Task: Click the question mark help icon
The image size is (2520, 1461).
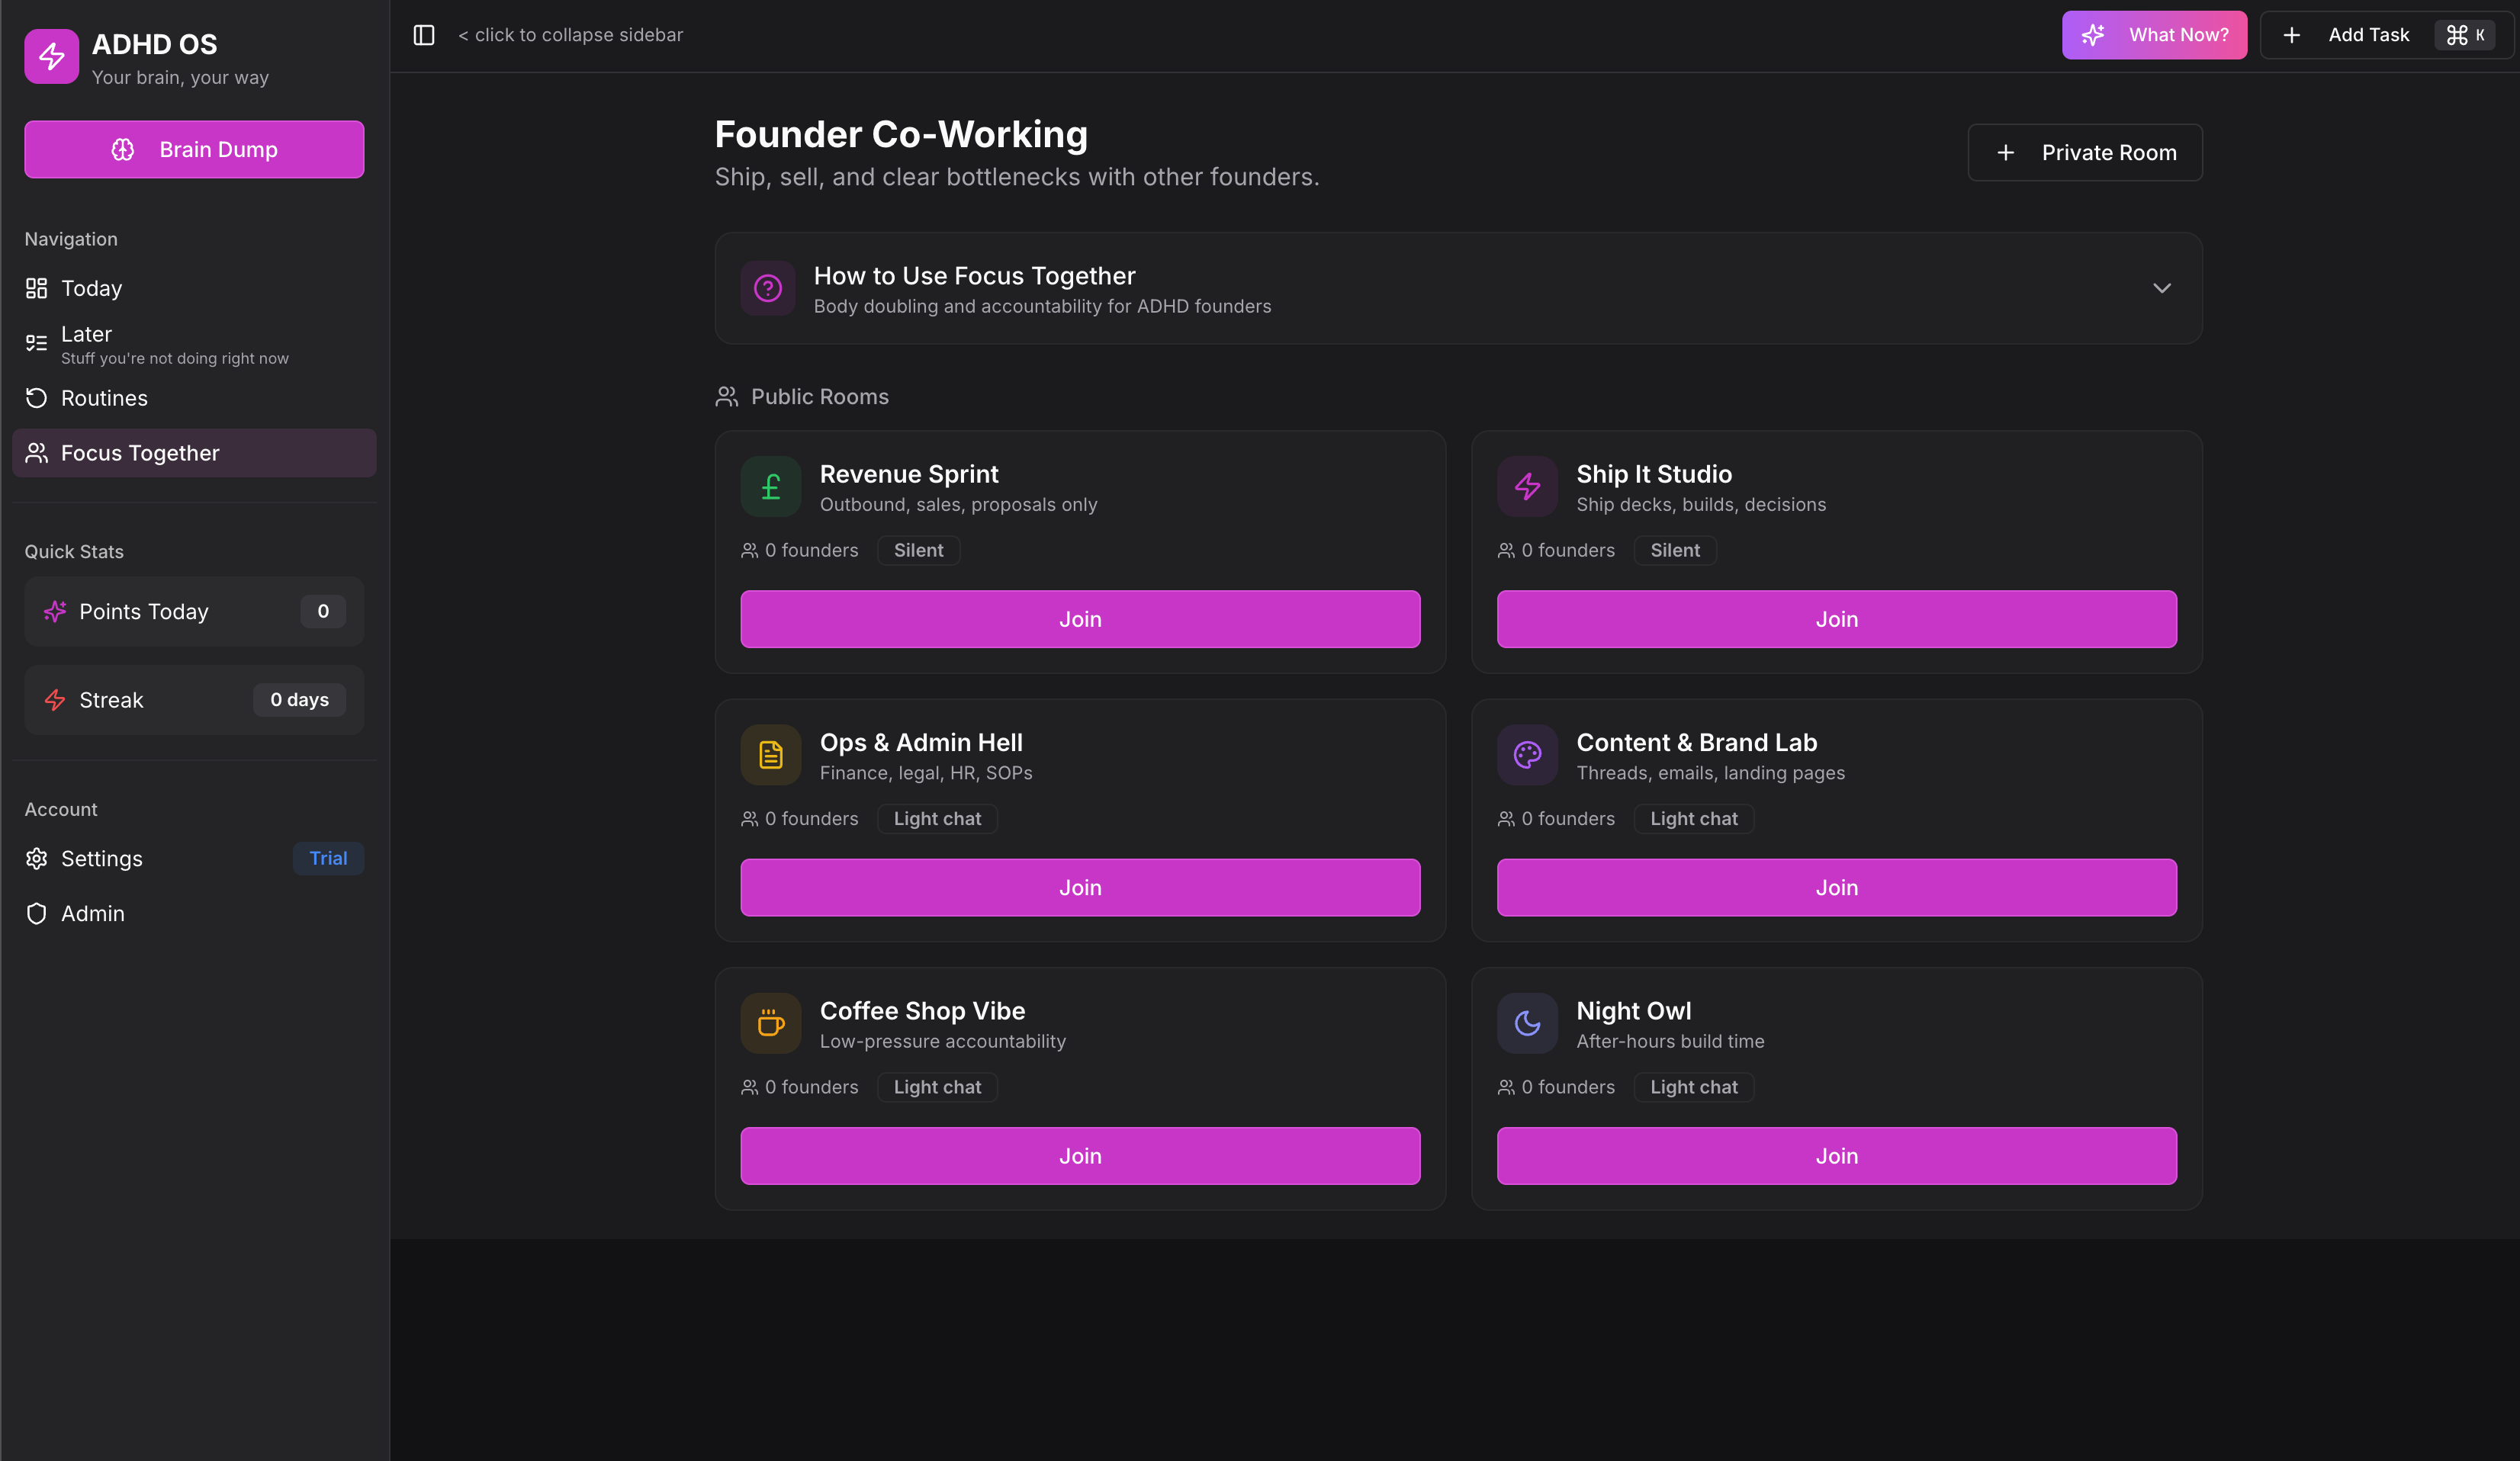Action: pos(767,289)
